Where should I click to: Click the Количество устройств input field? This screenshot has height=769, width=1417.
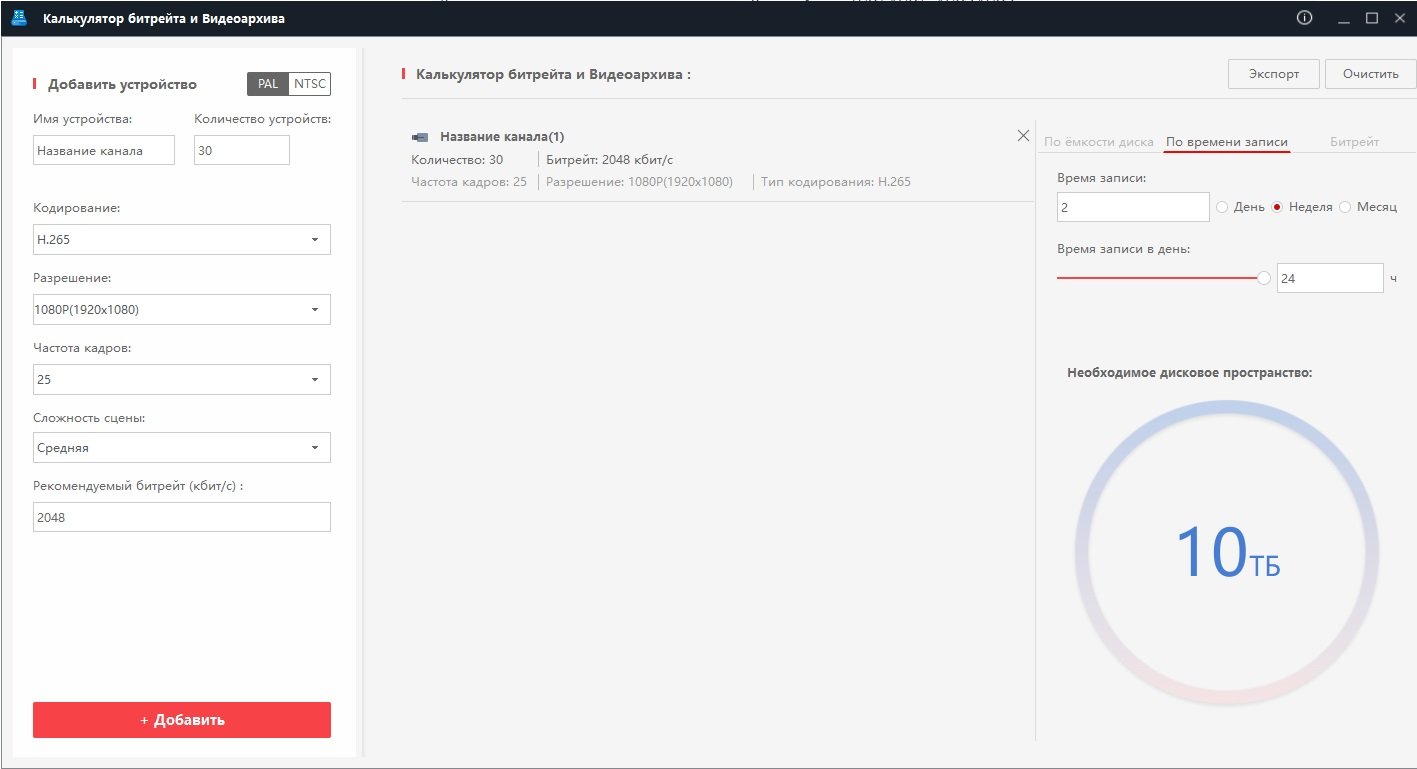pos(242,151)
